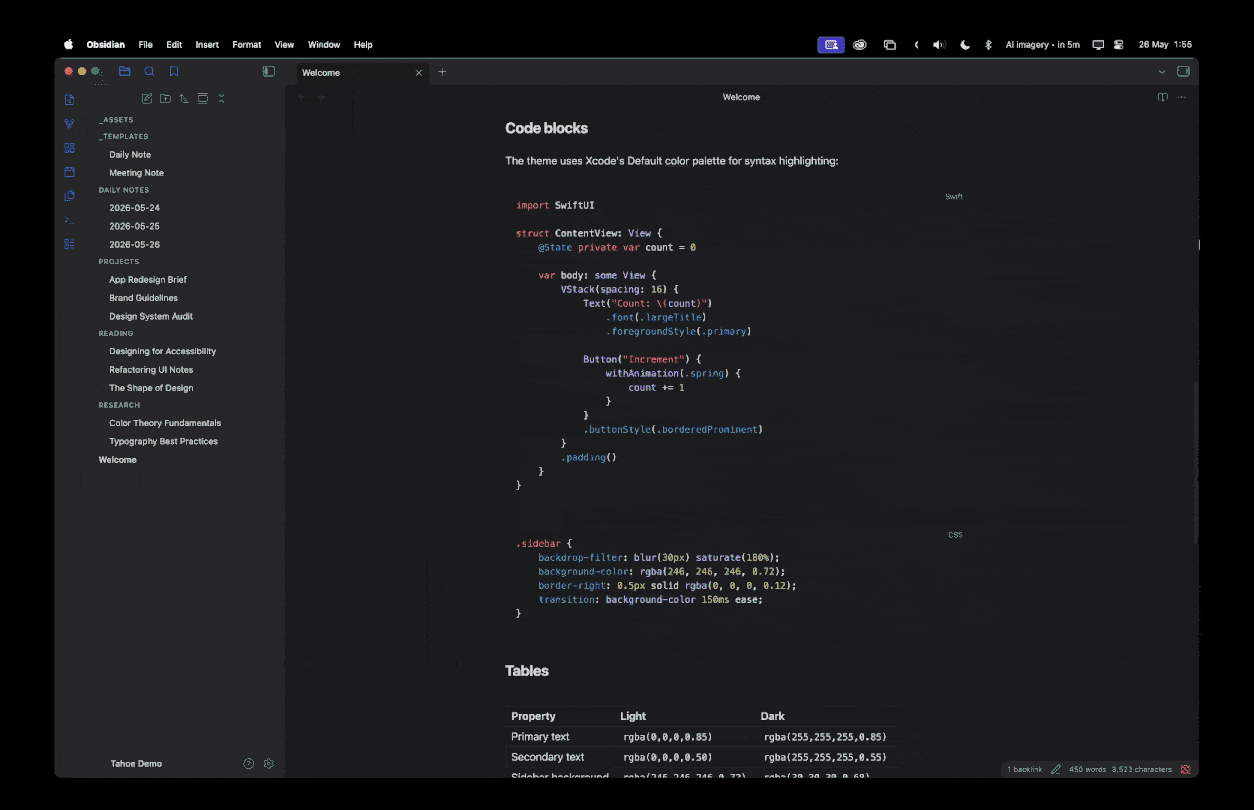Click the Tables heading

(x=527, y=671)
